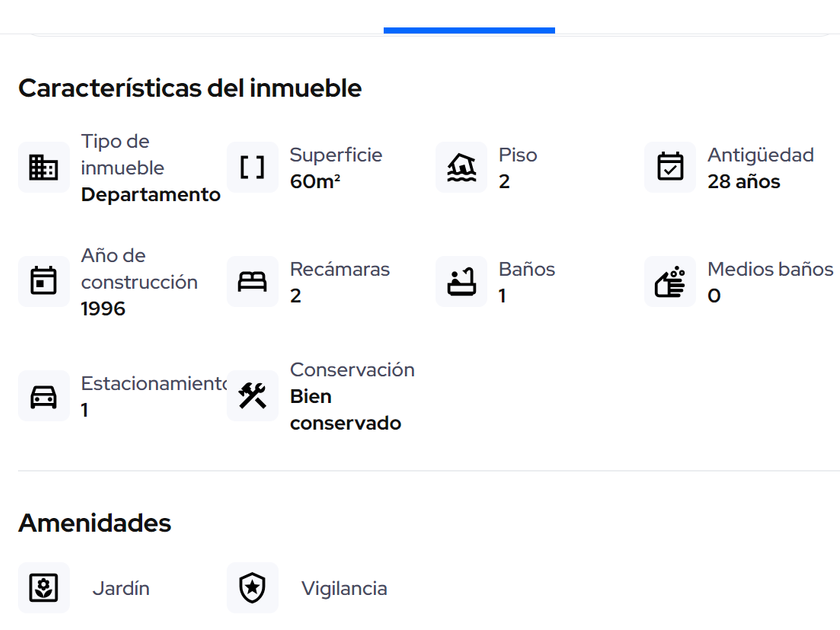
Task: Click the 28 años antigüedad value
Action: click(743, 182)
